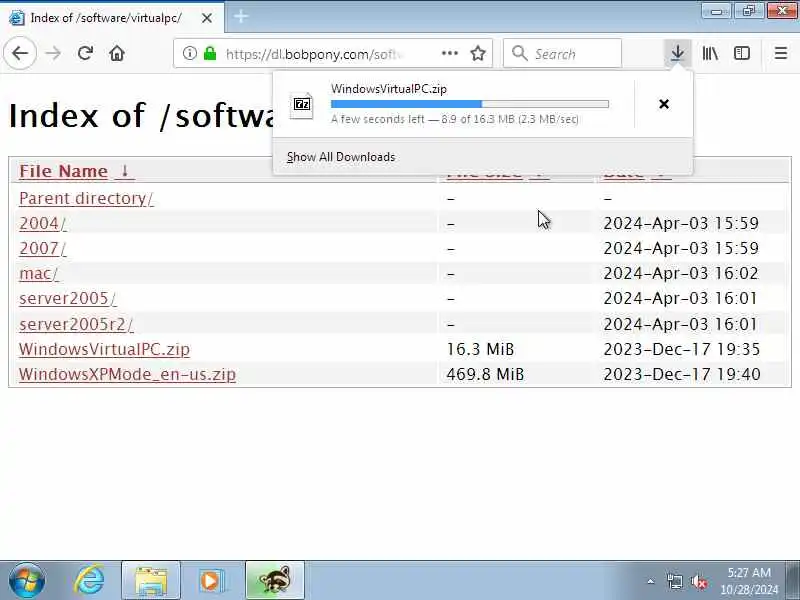800x600 pixels.
Task: Open the mac/ folder link
Action: 39,273
